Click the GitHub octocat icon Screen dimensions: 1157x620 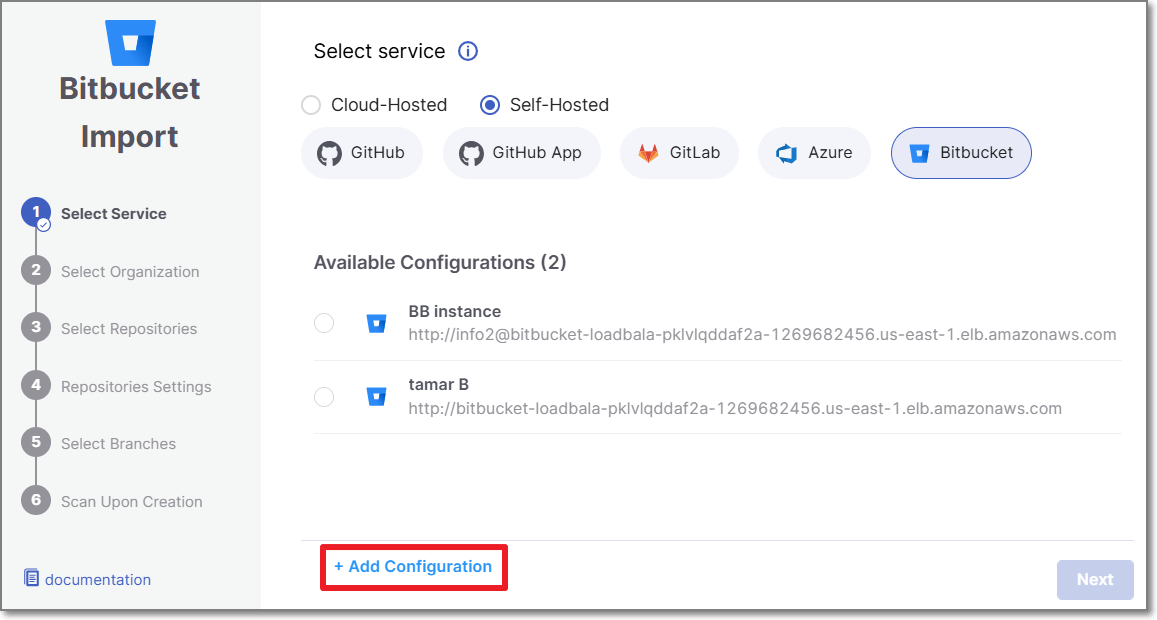pos(329,153)
